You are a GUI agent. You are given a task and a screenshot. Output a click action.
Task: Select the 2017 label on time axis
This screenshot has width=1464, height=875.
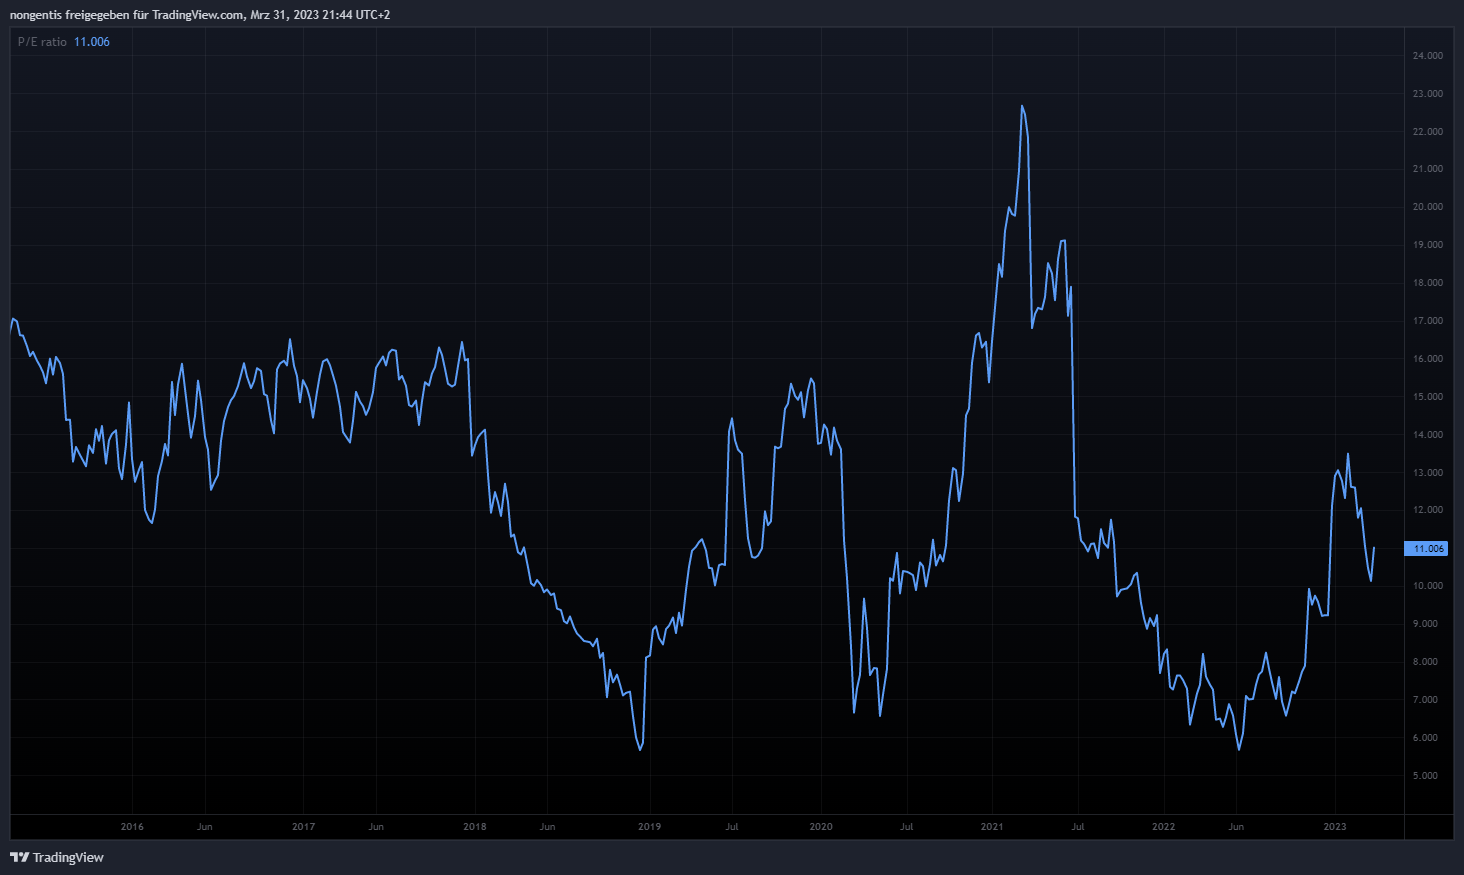(x=303, y=827)
